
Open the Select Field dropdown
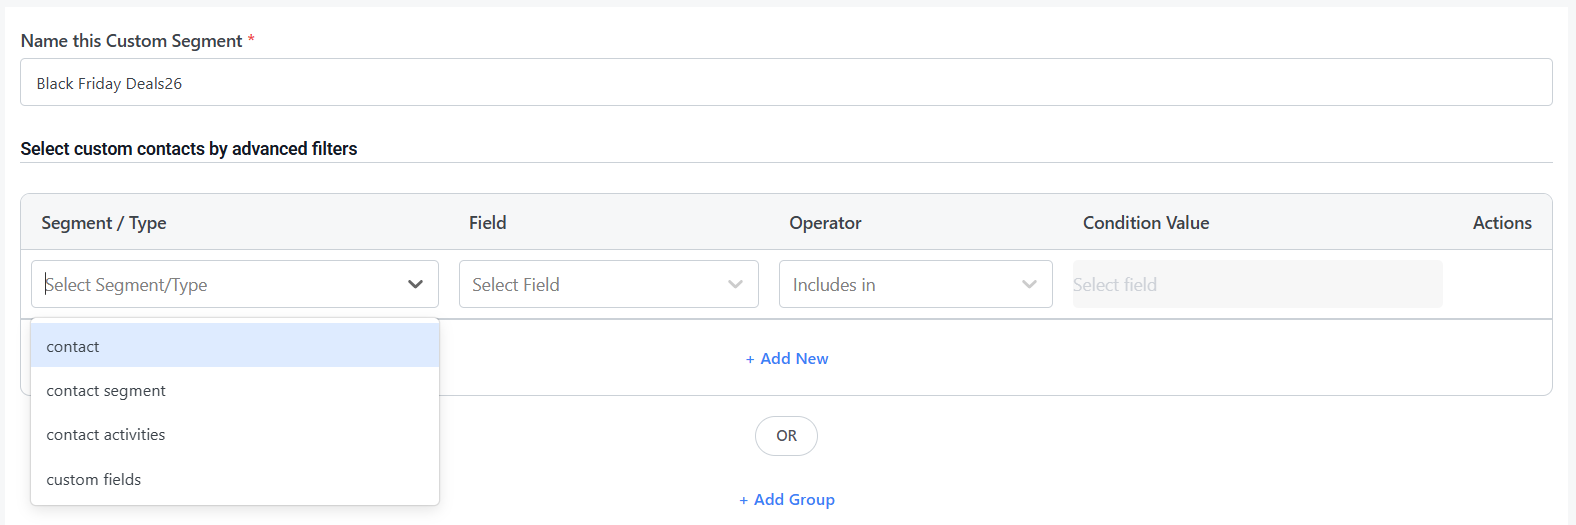coord(608,284)
